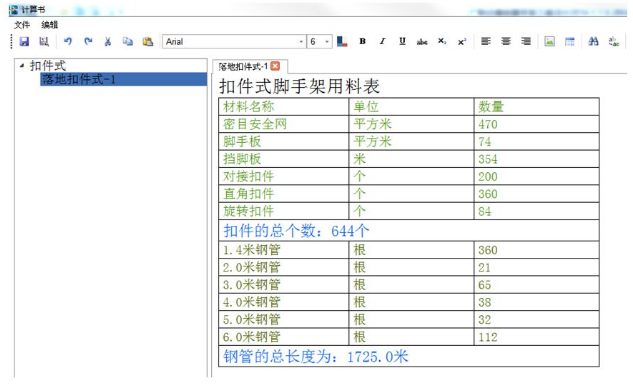Click the 5.0米钢管 cell

click(283, 320)
